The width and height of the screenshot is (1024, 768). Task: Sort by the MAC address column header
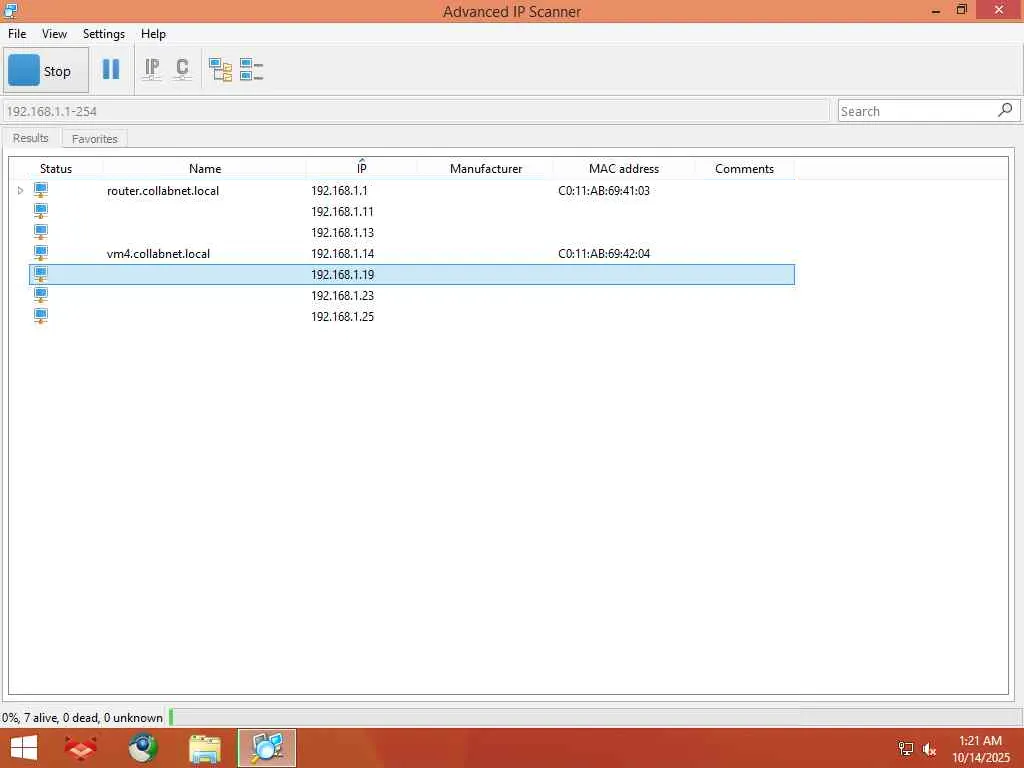tap(624, 168)
